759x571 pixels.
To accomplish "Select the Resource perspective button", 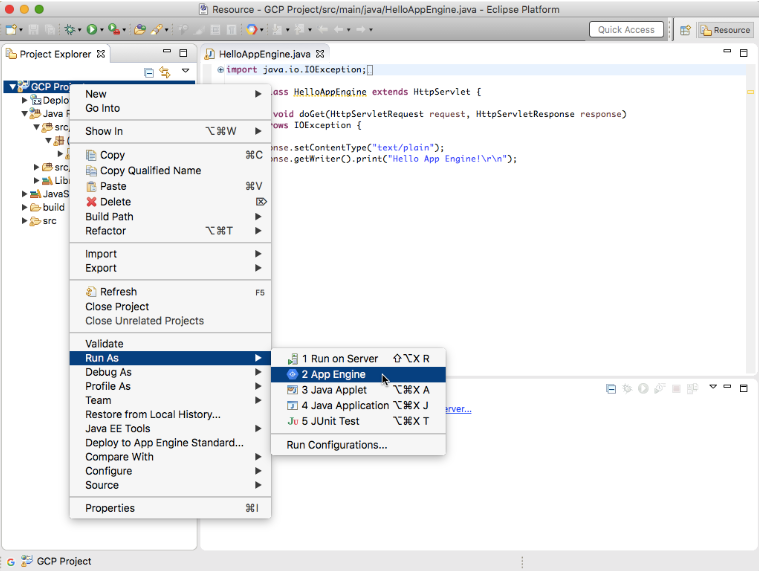I will click(x=725, y=30).
